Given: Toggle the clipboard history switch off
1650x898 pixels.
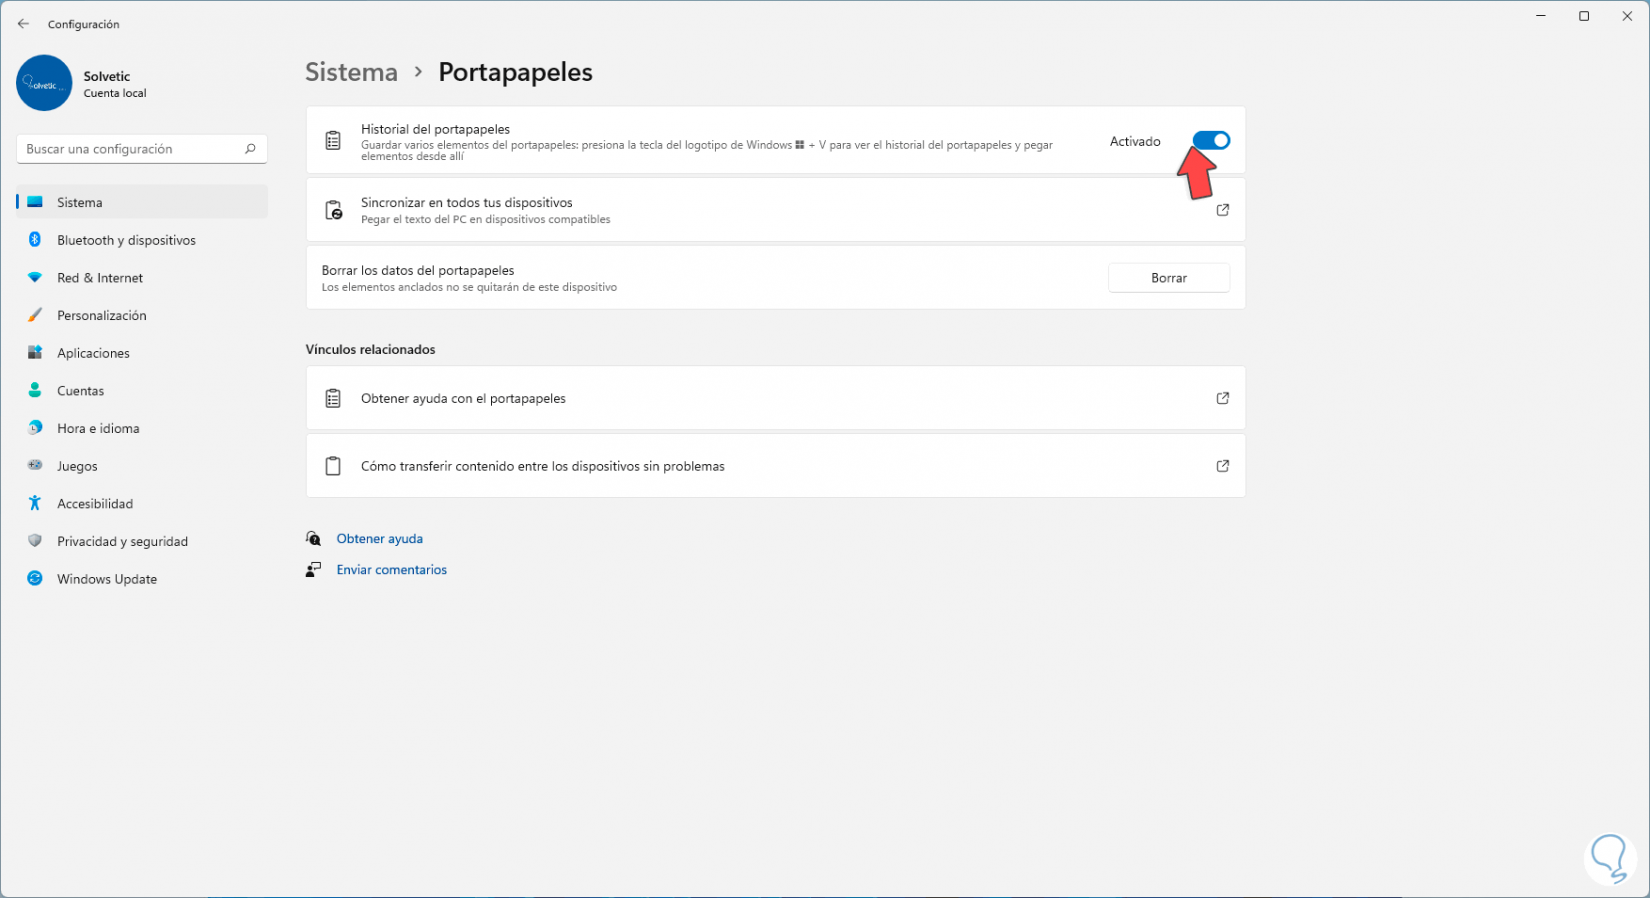Looking at the screenshot, I should point(1211,141).
